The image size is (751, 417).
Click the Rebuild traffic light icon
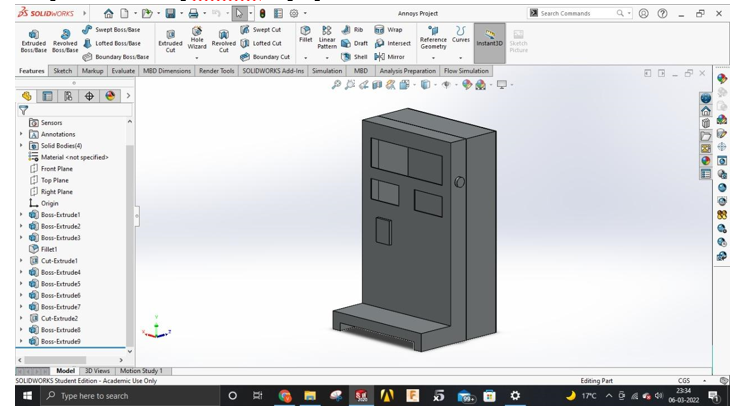(x=262, y=13)
